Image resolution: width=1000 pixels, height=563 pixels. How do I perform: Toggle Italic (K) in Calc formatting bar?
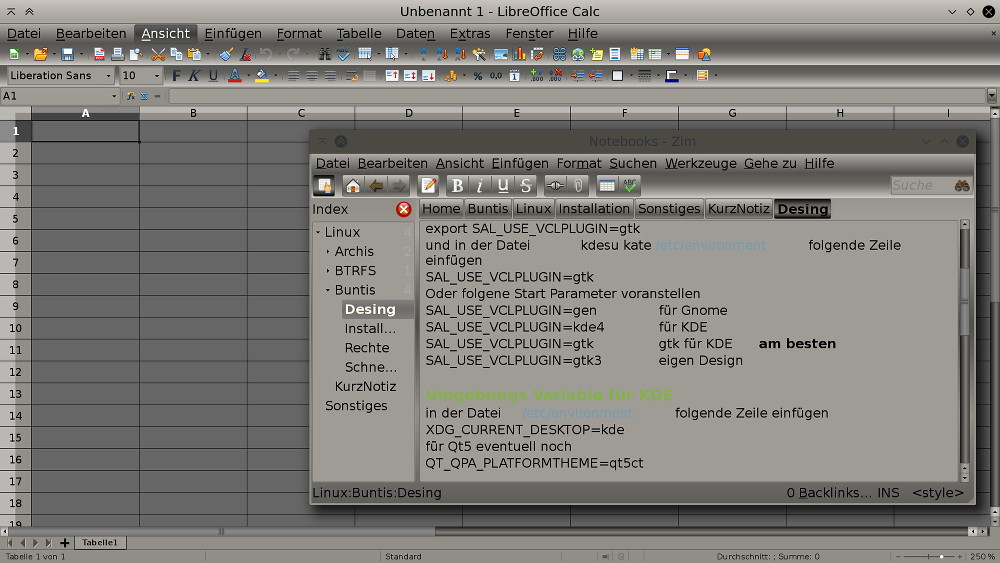click(x=194, y=76)
